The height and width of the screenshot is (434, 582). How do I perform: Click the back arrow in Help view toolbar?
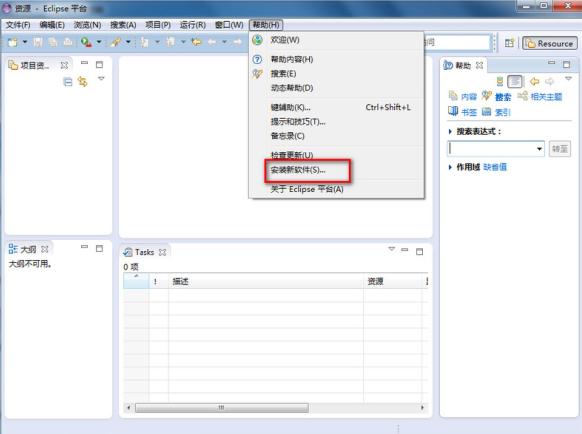click(x=534, y=81)
